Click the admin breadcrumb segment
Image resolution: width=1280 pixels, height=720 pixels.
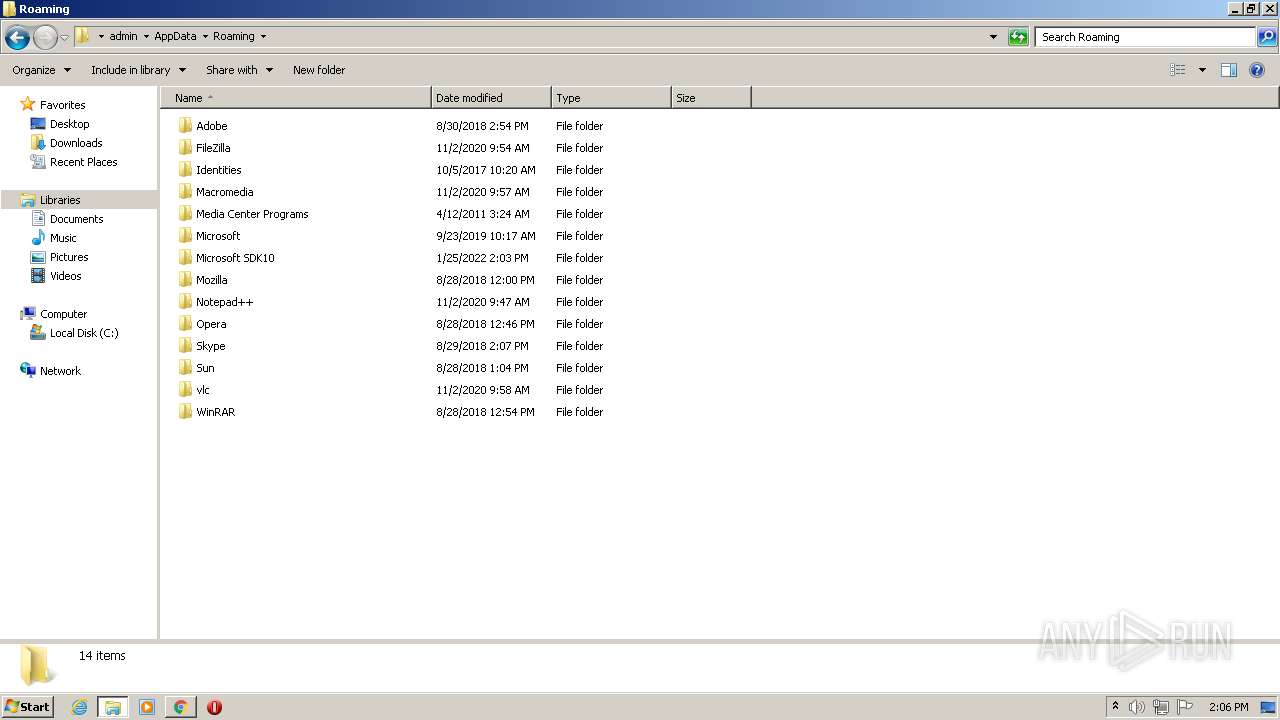(x=123, y=36)
